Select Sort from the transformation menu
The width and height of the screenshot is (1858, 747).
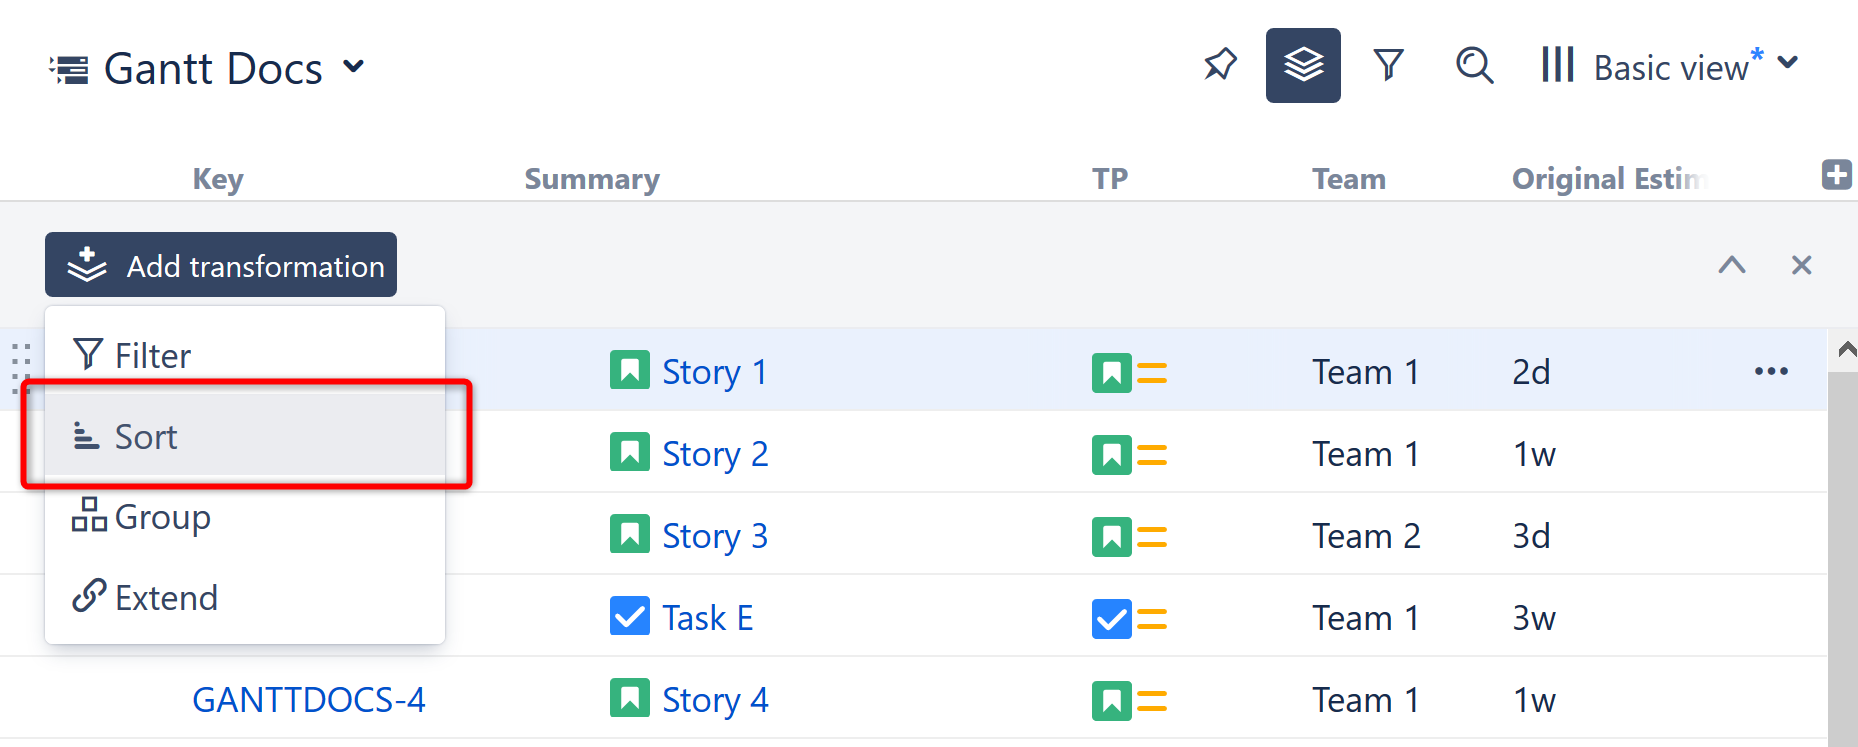(146, 436)
